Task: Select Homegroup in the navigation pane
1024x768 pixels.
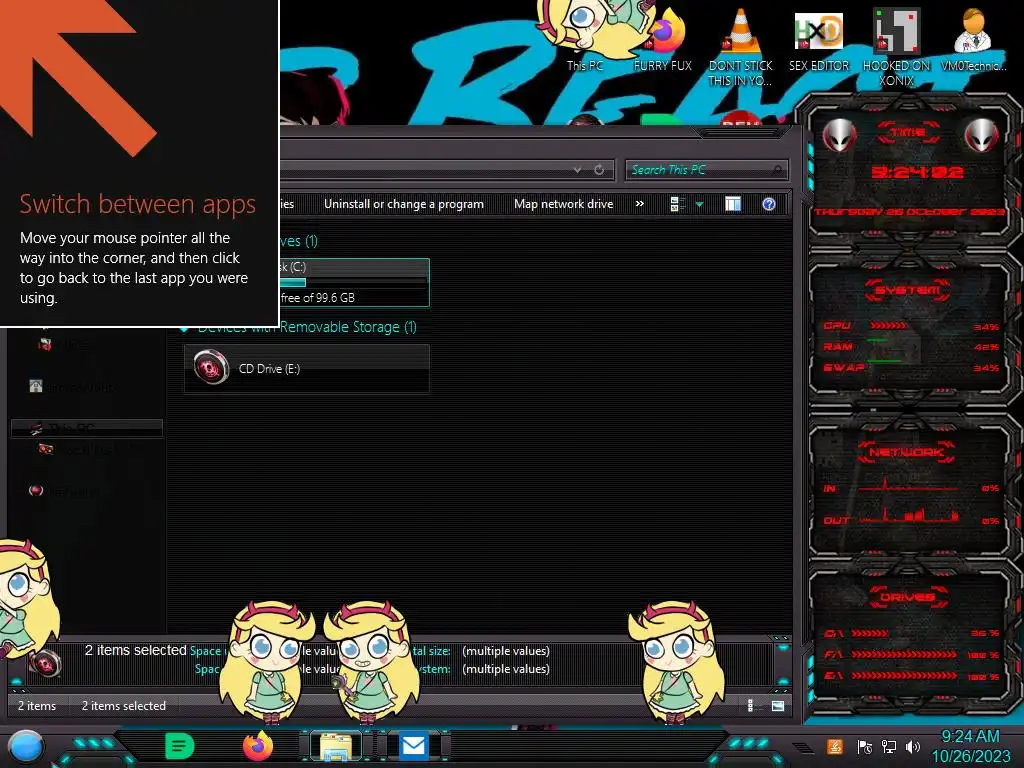Action: pyautogui.click(x=72, y=387)
